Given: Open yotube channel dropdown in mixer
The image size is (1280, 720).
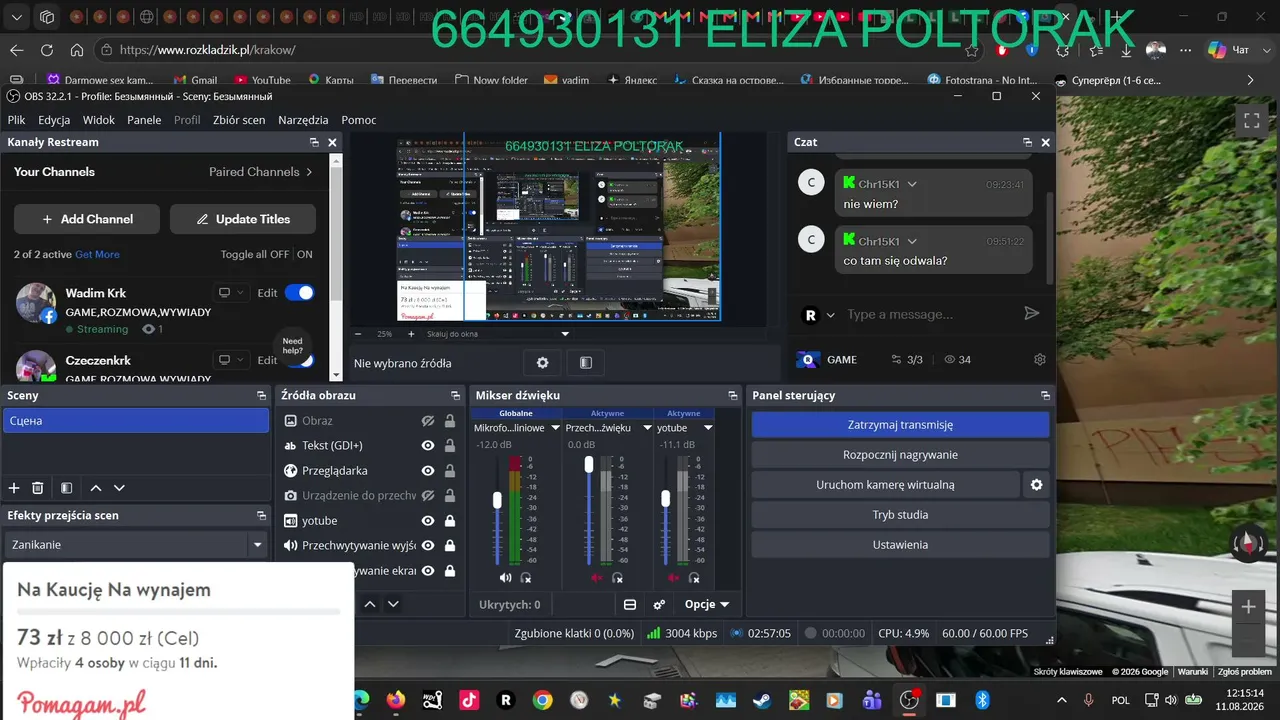Looking at the screenshot, I should pos(708,428).
